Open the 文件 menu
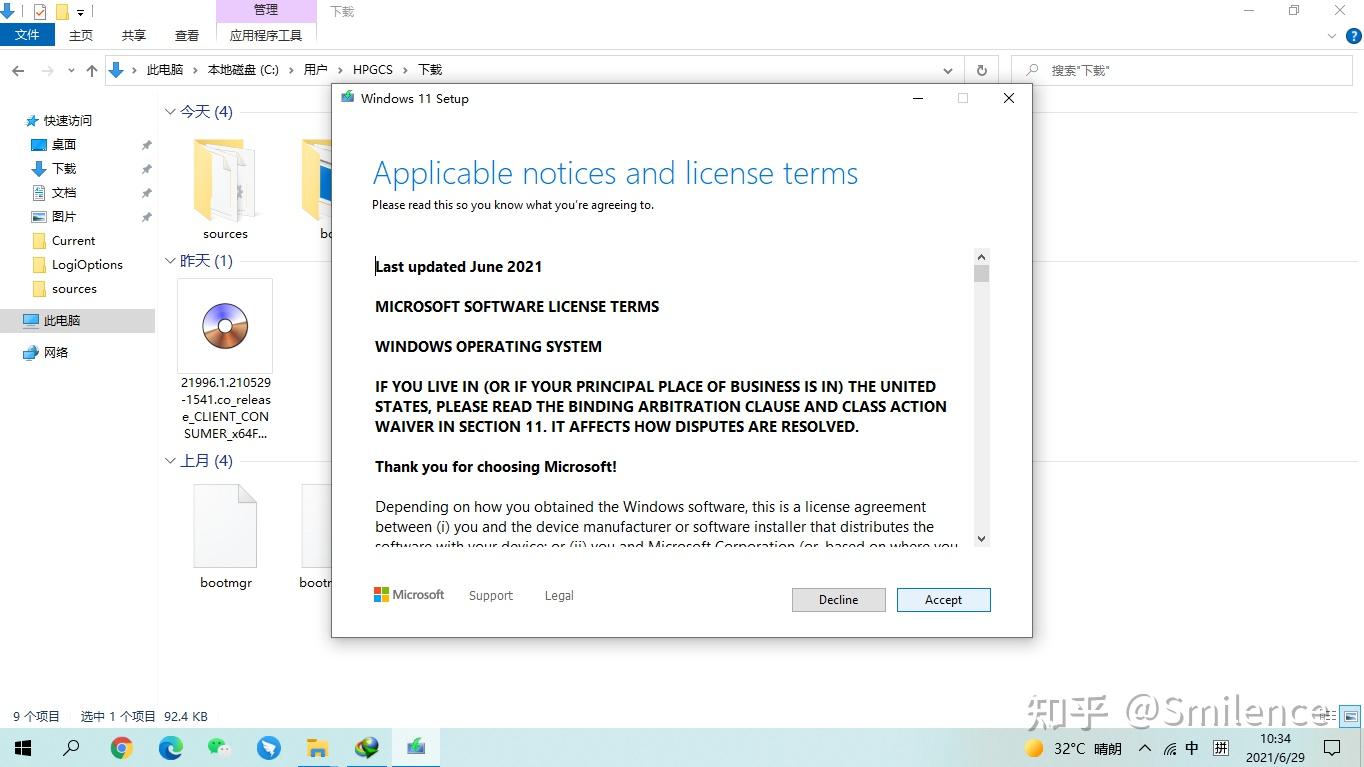 click(x=27, y=35)
